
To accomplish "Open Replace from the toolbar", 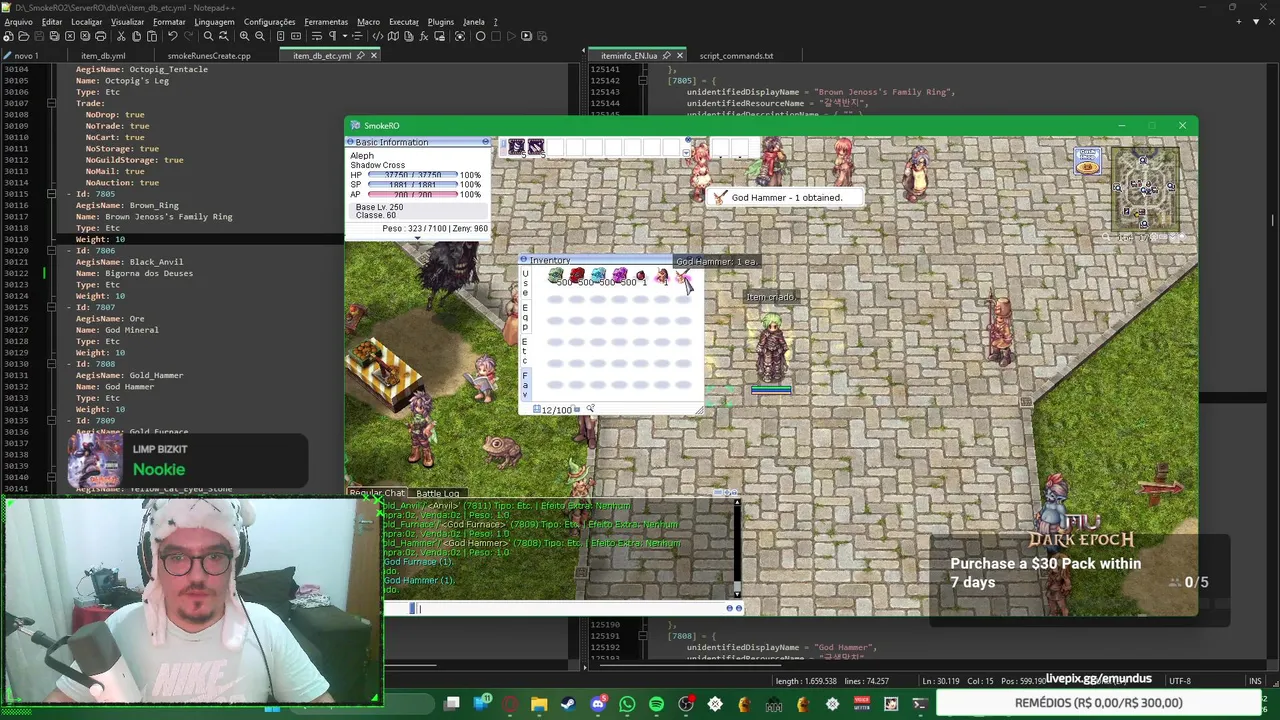I will coord(223,36).
